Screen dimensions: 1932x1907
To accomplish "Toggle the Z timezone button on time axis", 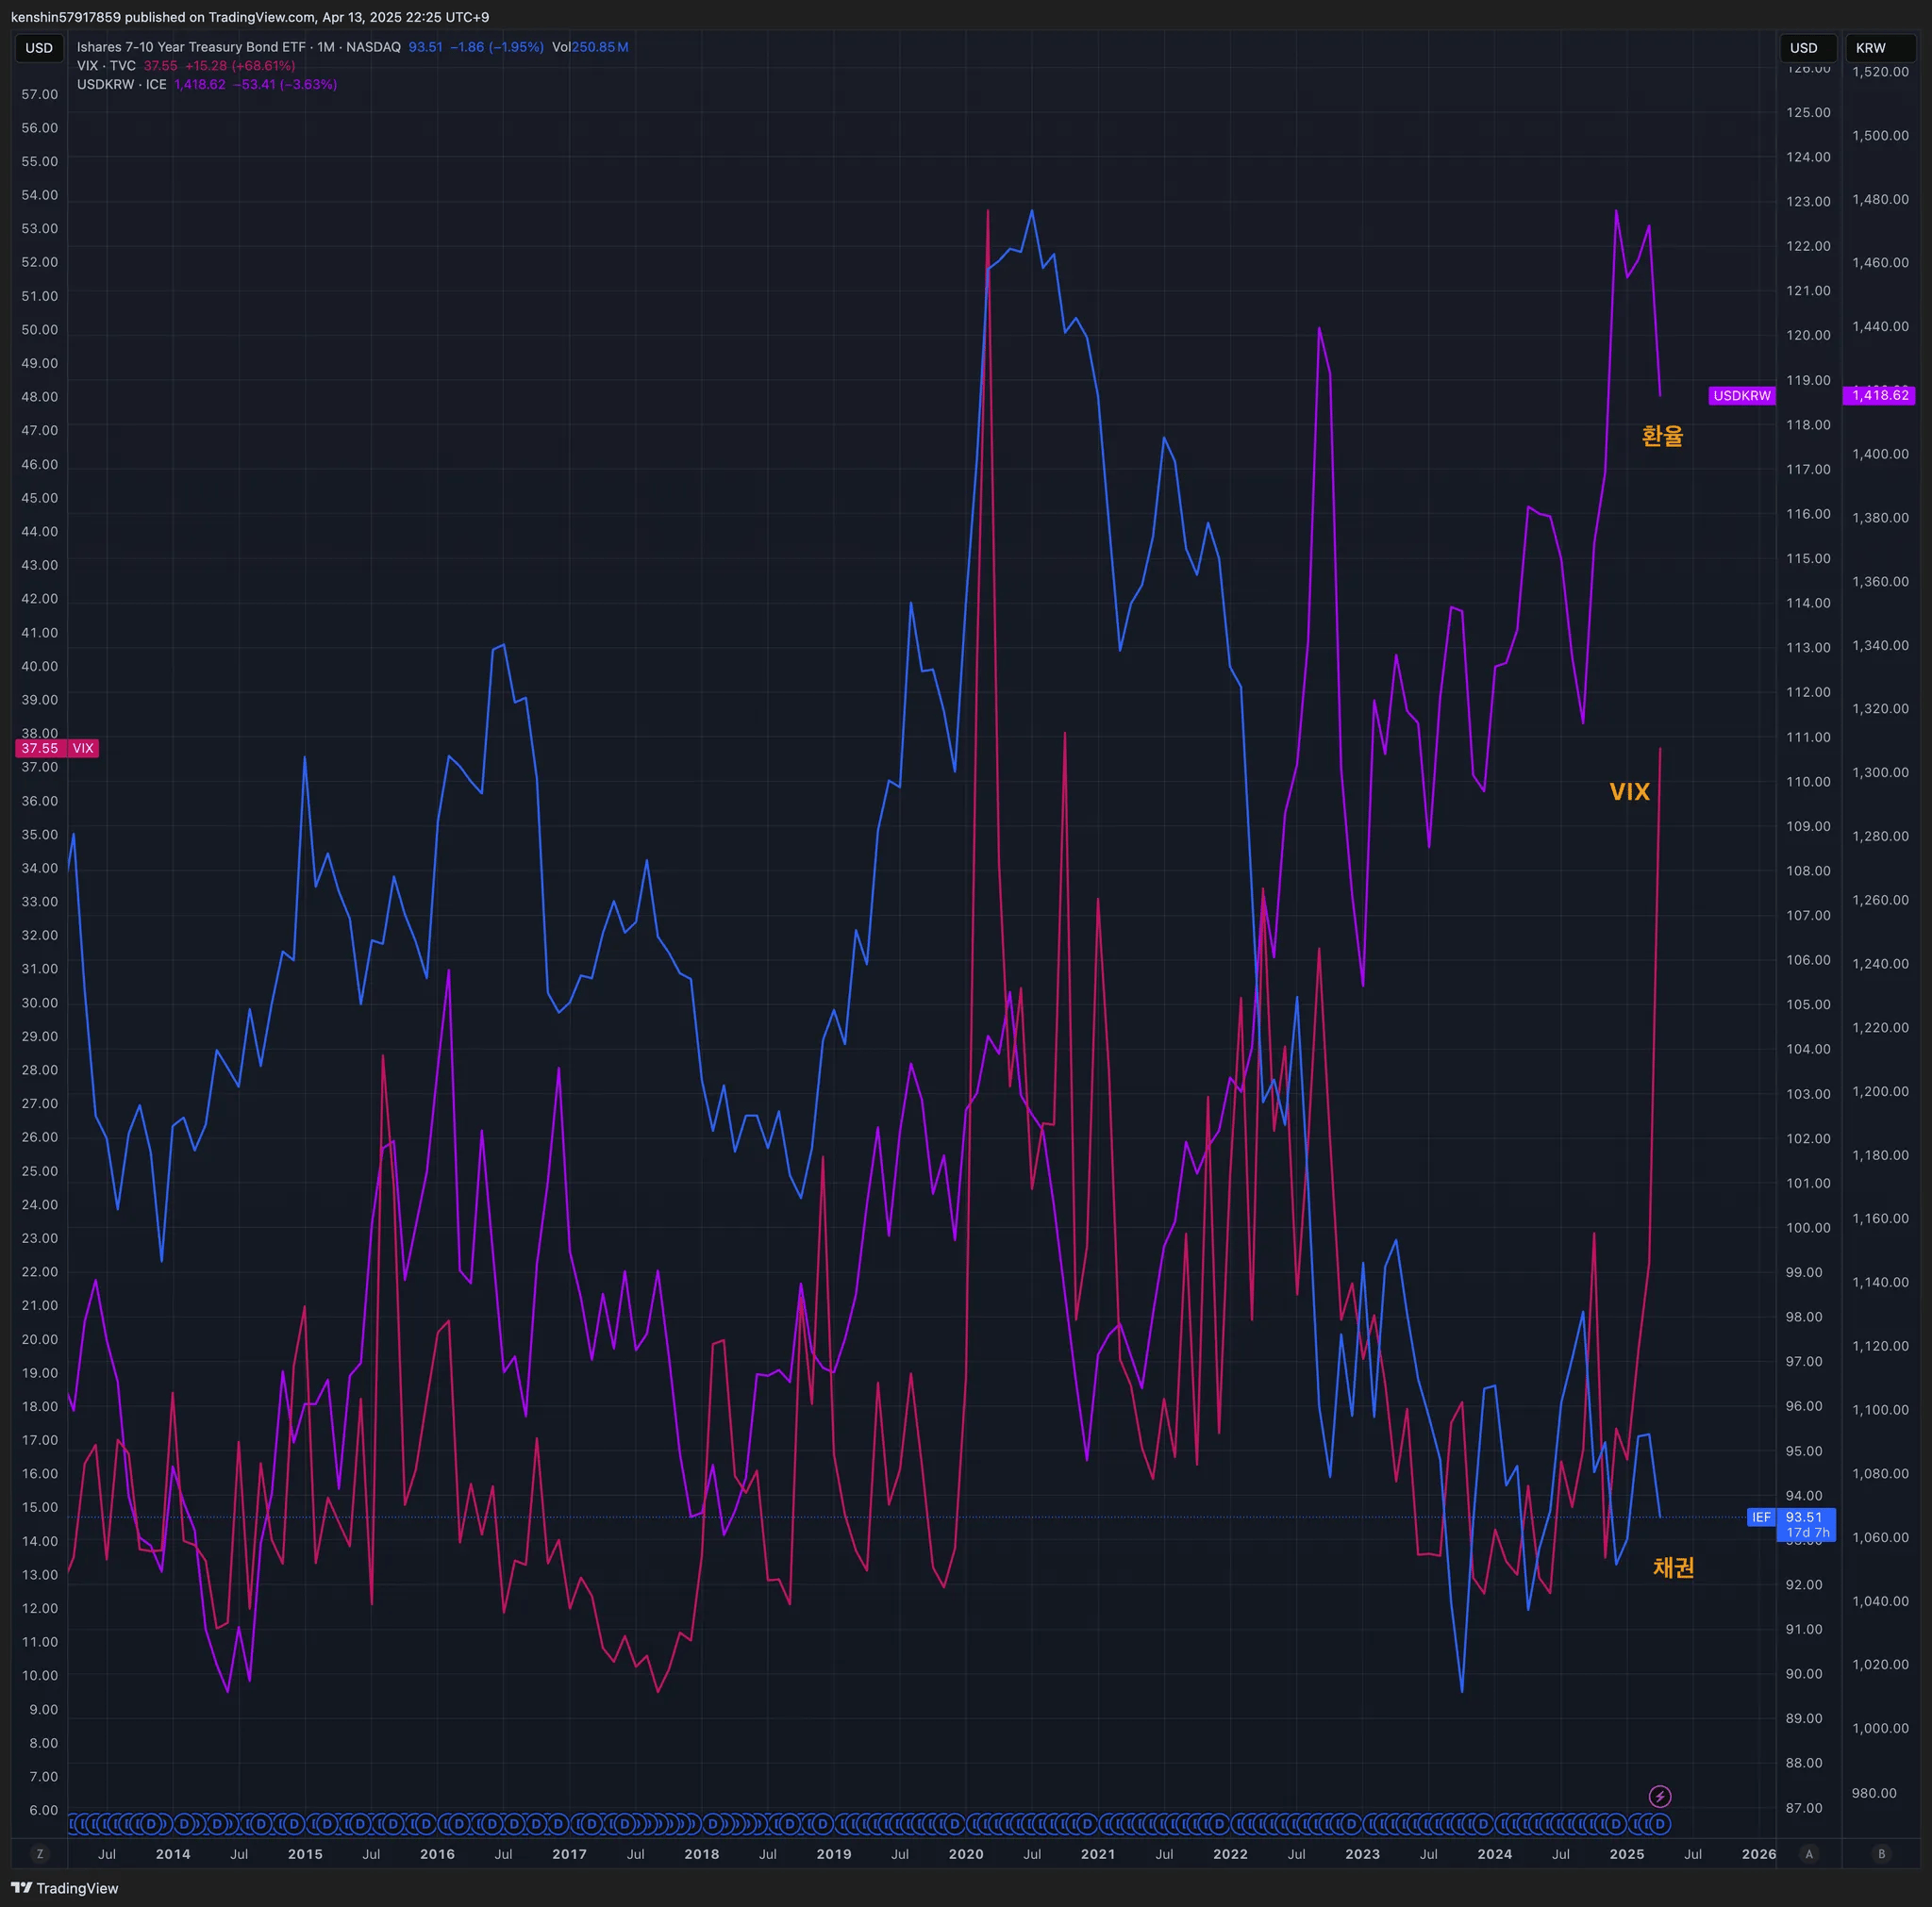I will (40, 1854).
